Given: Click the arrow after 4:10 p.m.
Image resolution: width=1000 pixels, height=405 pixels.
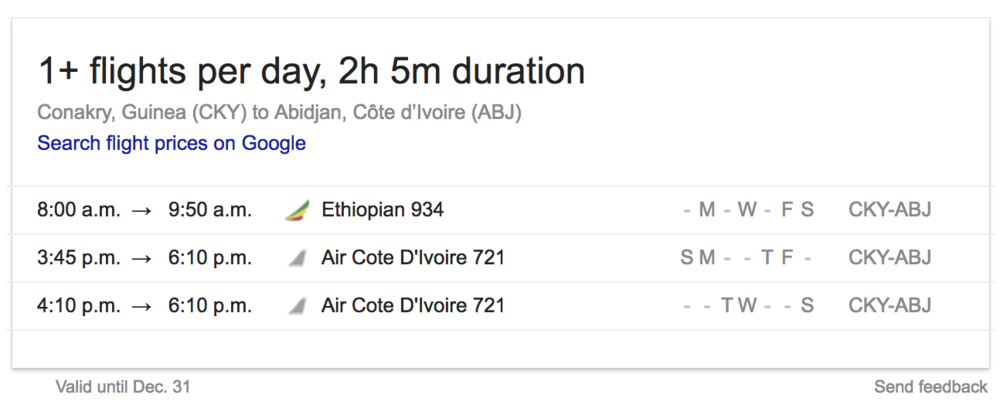Looking at the screenshot, I should 143,306.
